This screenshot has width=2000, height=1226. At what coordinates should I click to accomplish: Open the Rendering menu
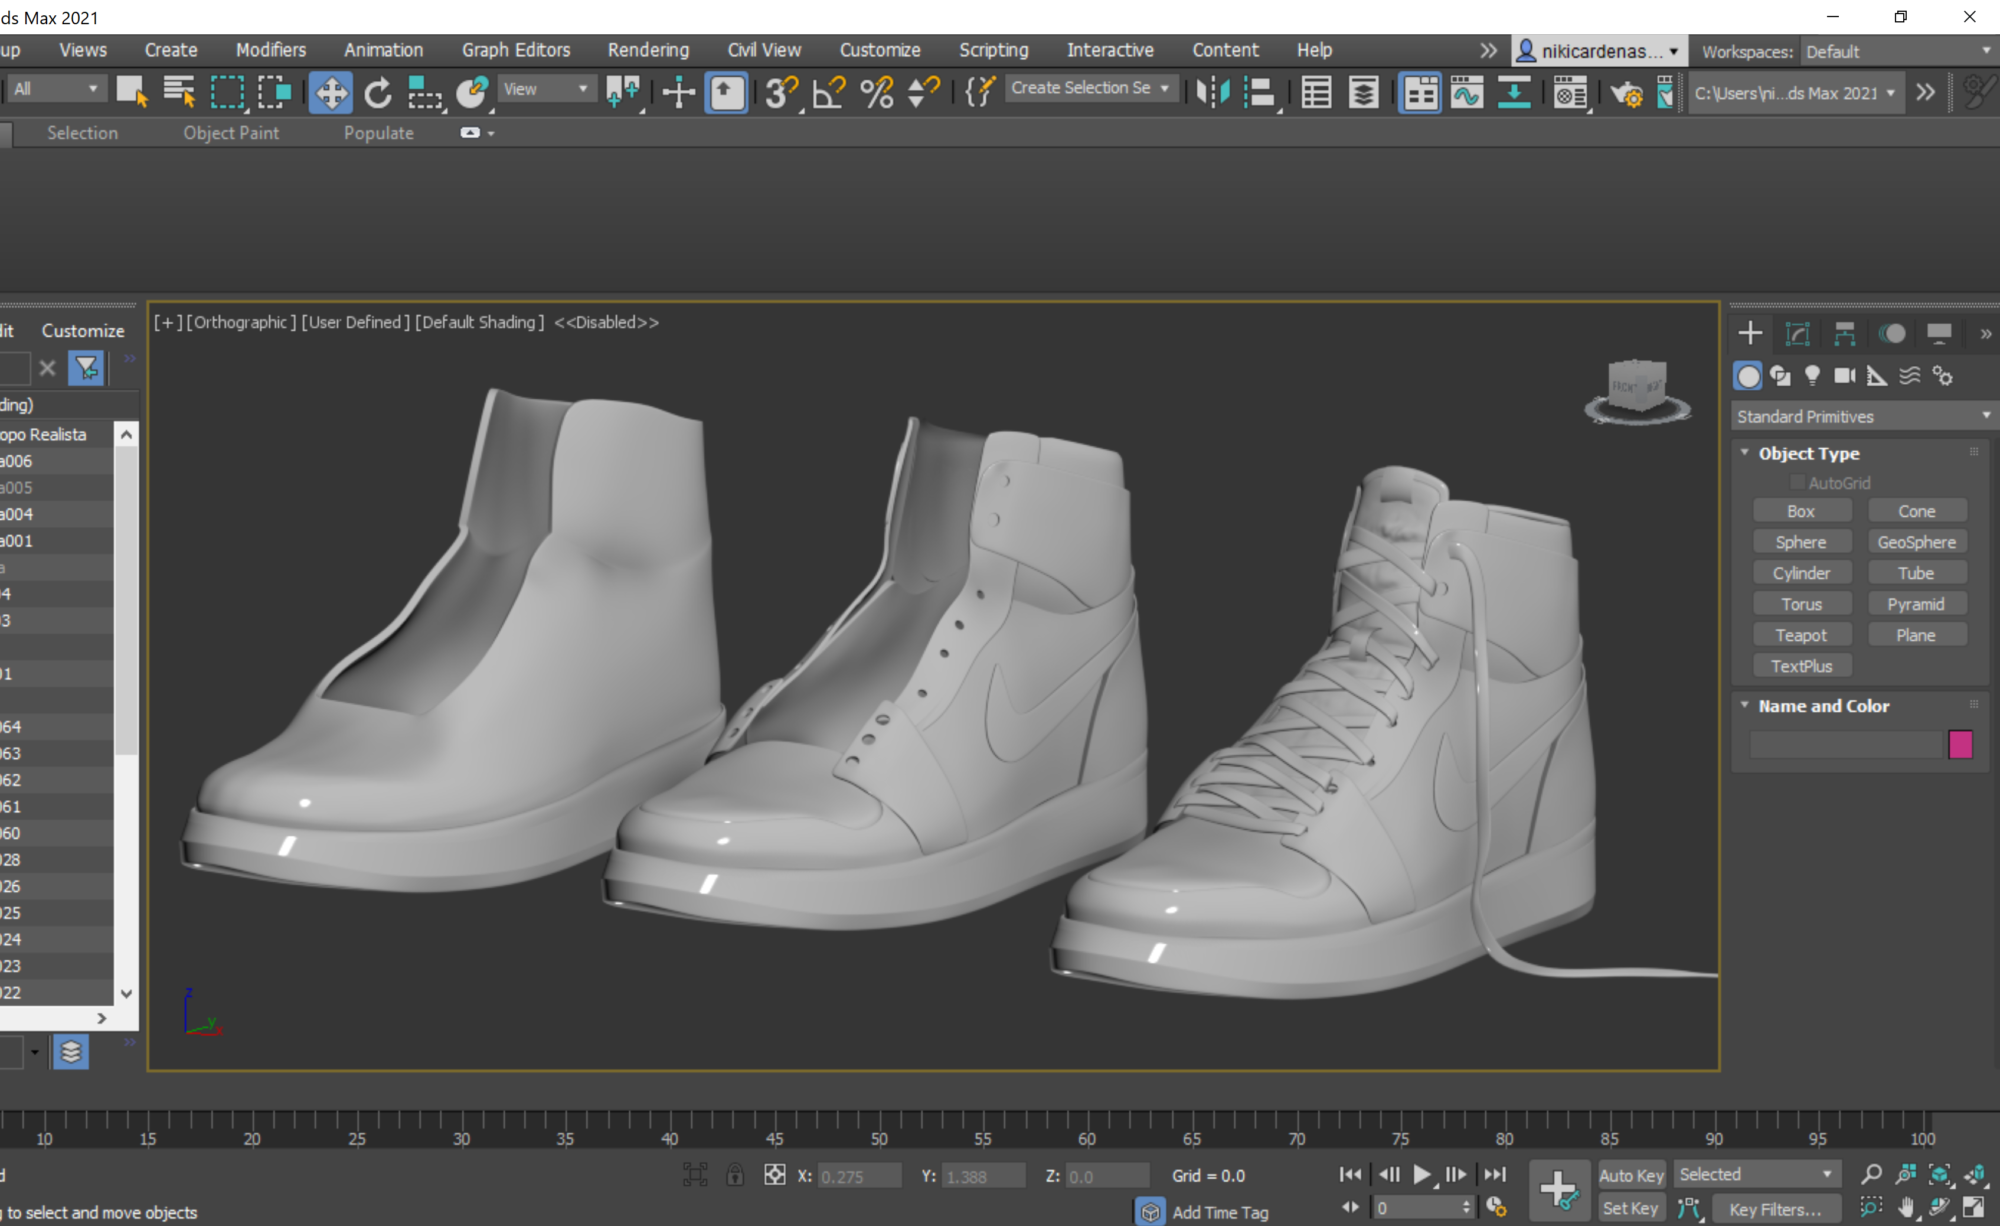click(x=648, y=50)
